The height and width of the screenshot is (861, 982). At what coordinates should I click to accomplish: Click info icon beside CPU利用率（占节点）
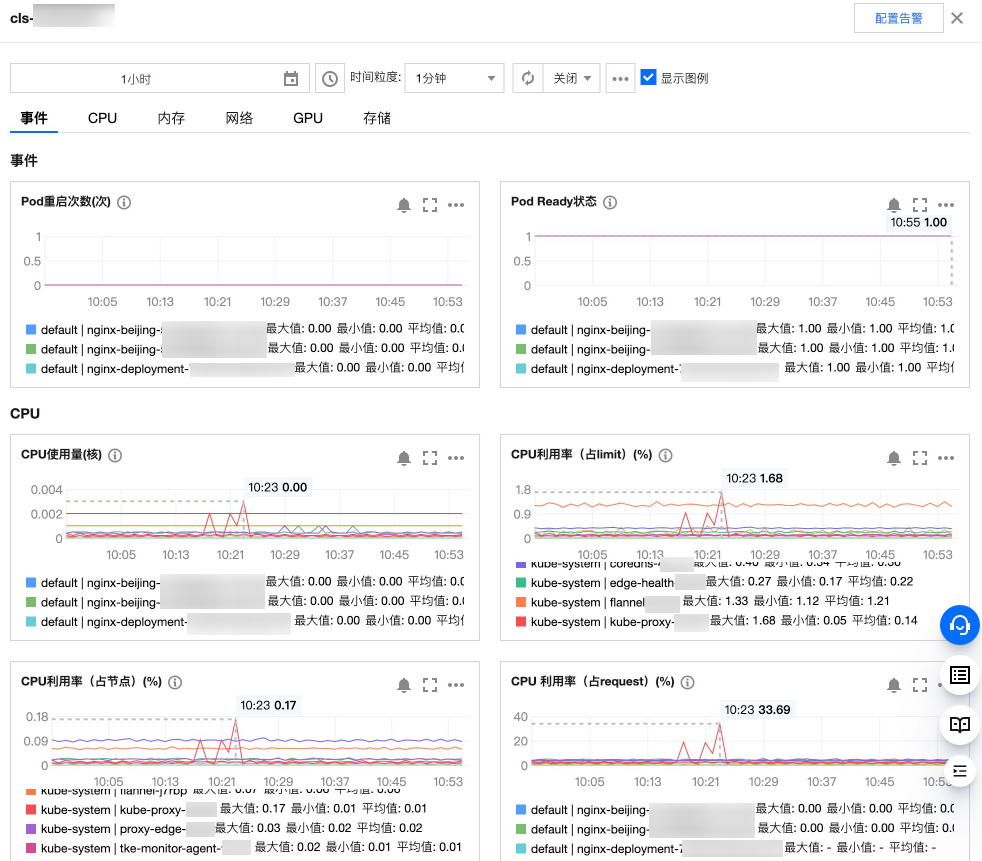click(x=175, y=682)
